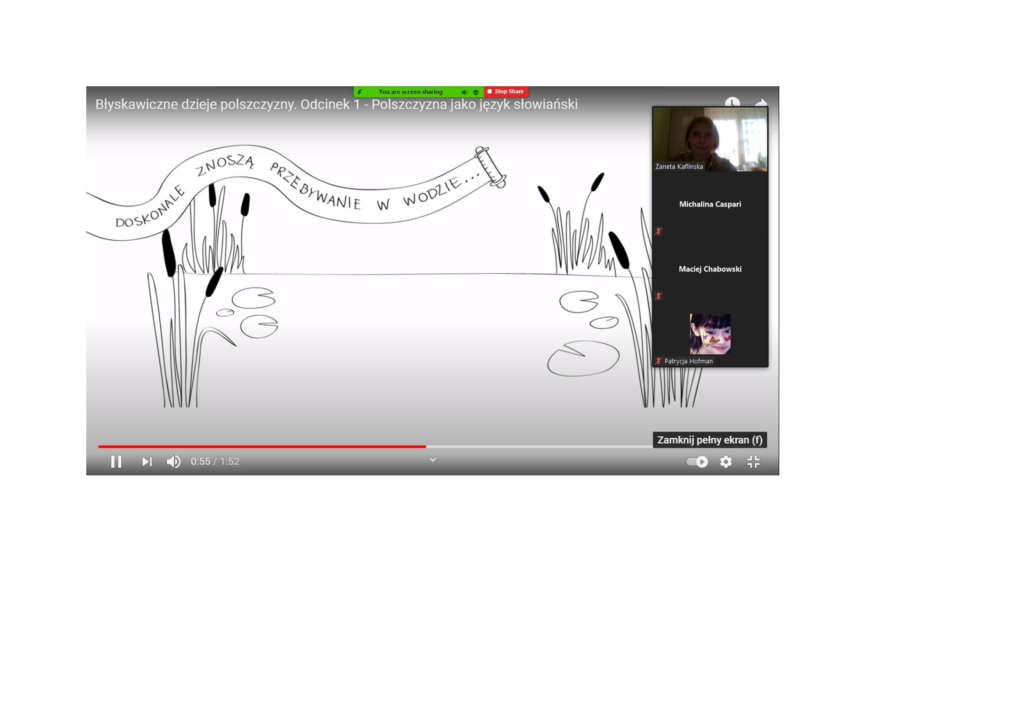Click the 'Patrycja Hofman' name label
The image size is (1024, 724).
[688, 361]
